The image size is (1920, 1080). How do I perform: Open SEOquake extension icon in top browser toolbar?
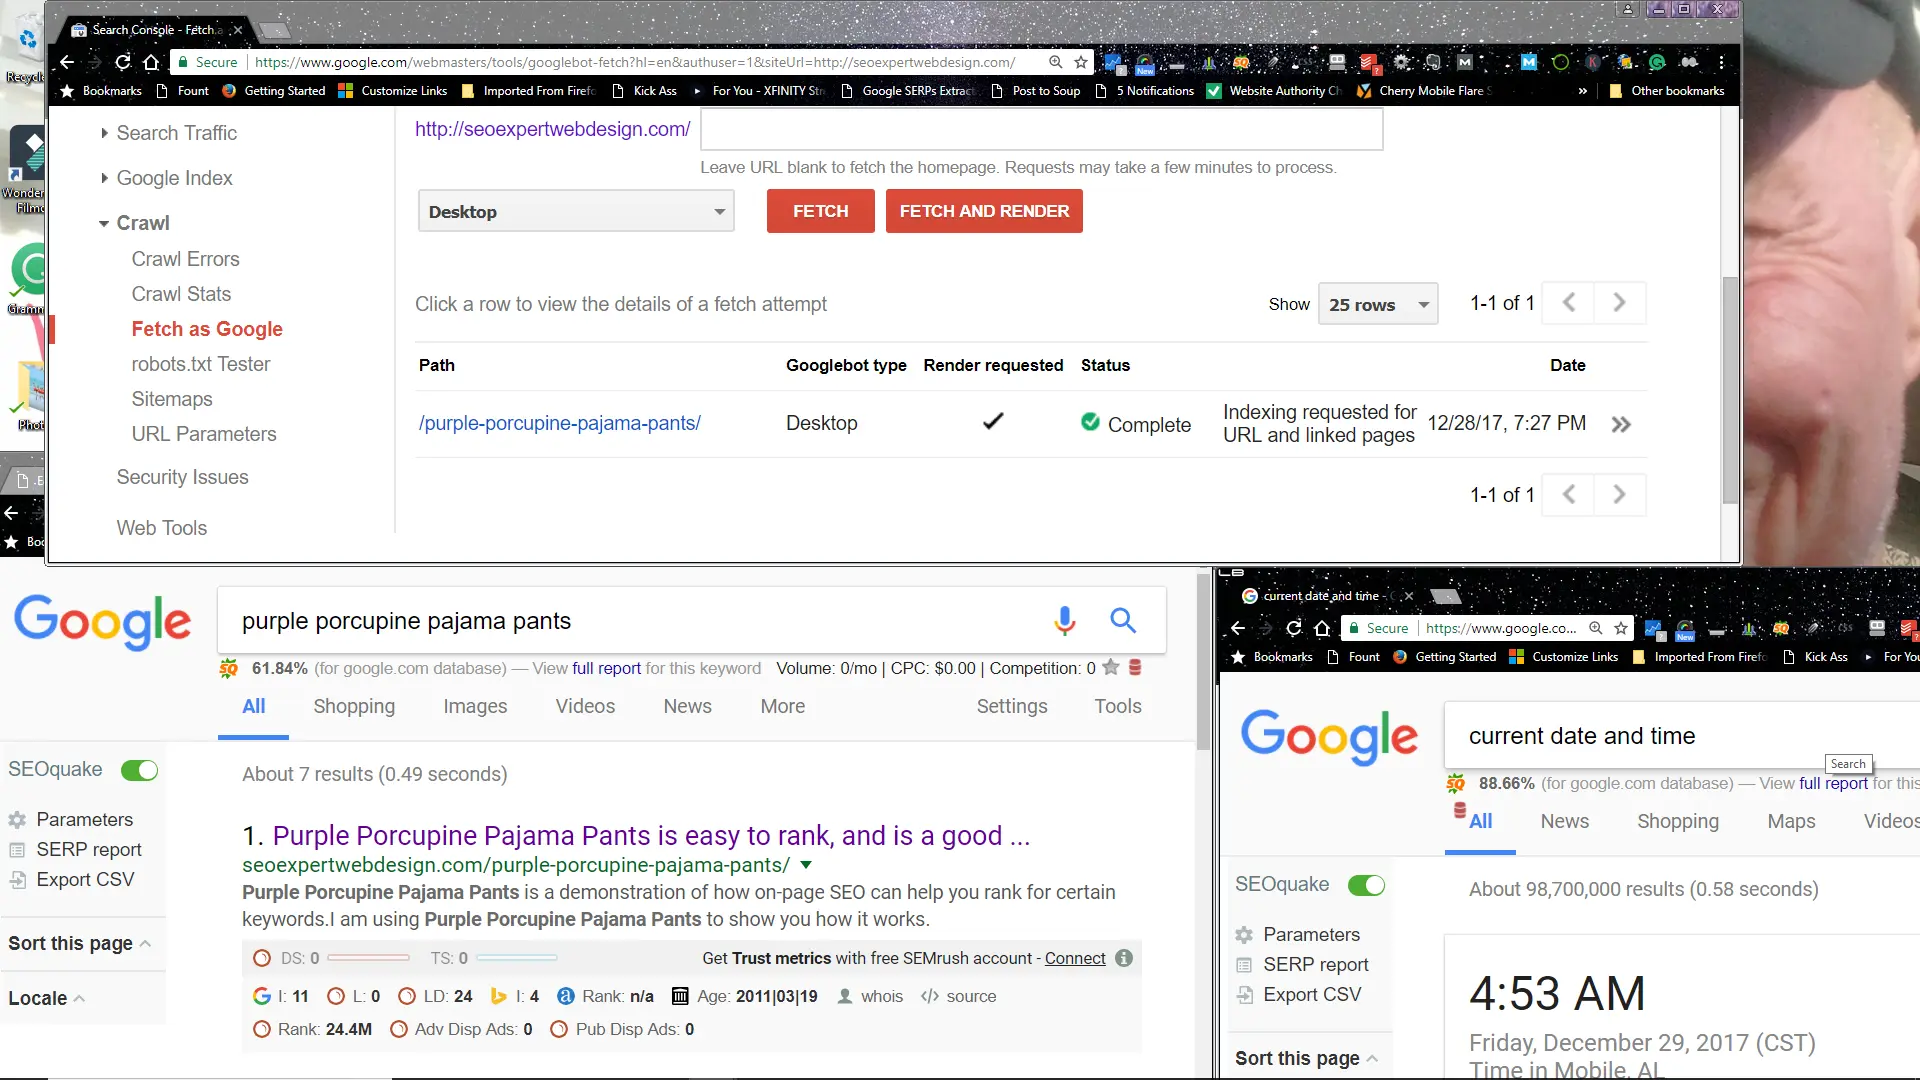pos(1241,62)
